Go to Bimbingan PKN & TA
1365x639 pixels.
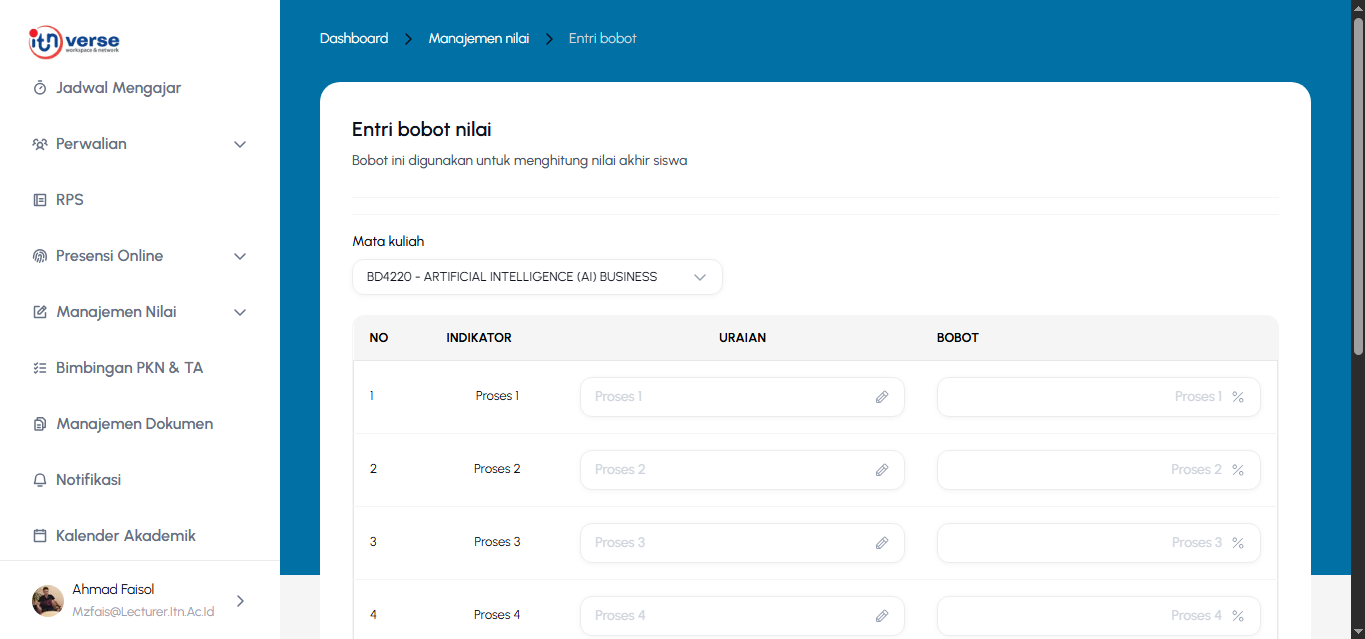130,368
